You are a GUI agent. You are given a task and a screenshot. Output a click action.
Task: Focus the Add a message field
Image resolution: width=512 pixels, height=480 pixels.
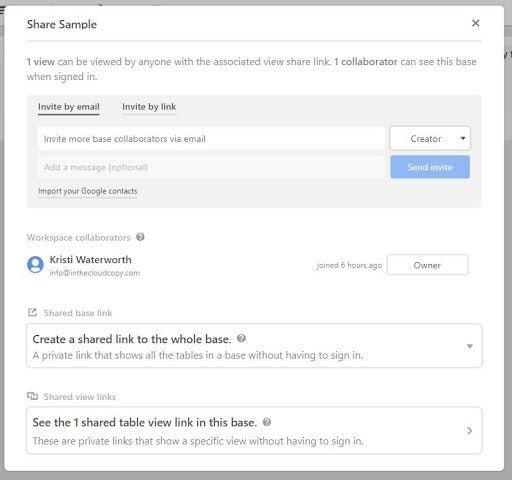[x=211, y=167]
